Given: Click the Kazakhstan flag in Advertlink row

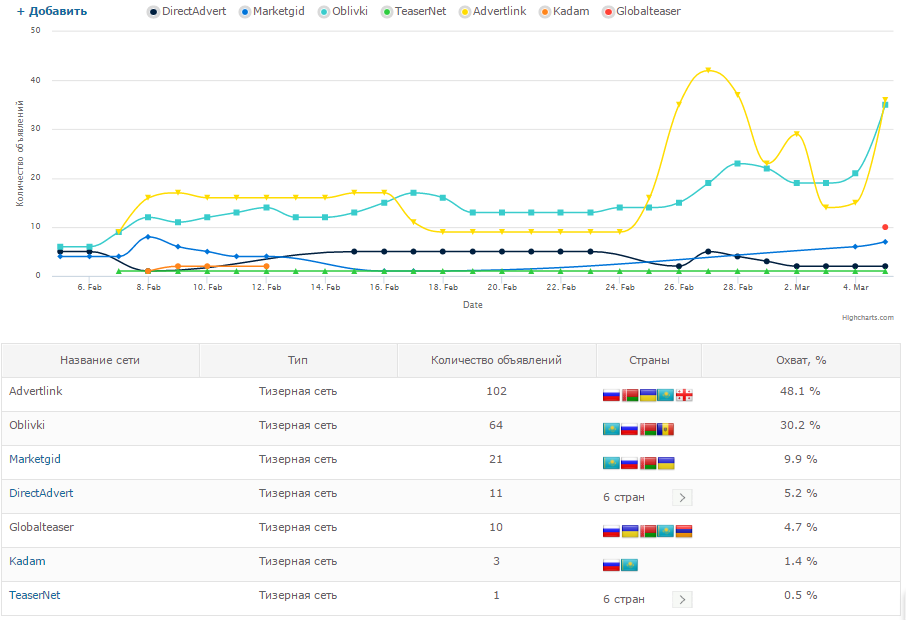Looking at the screenshot, I should 666,395.
